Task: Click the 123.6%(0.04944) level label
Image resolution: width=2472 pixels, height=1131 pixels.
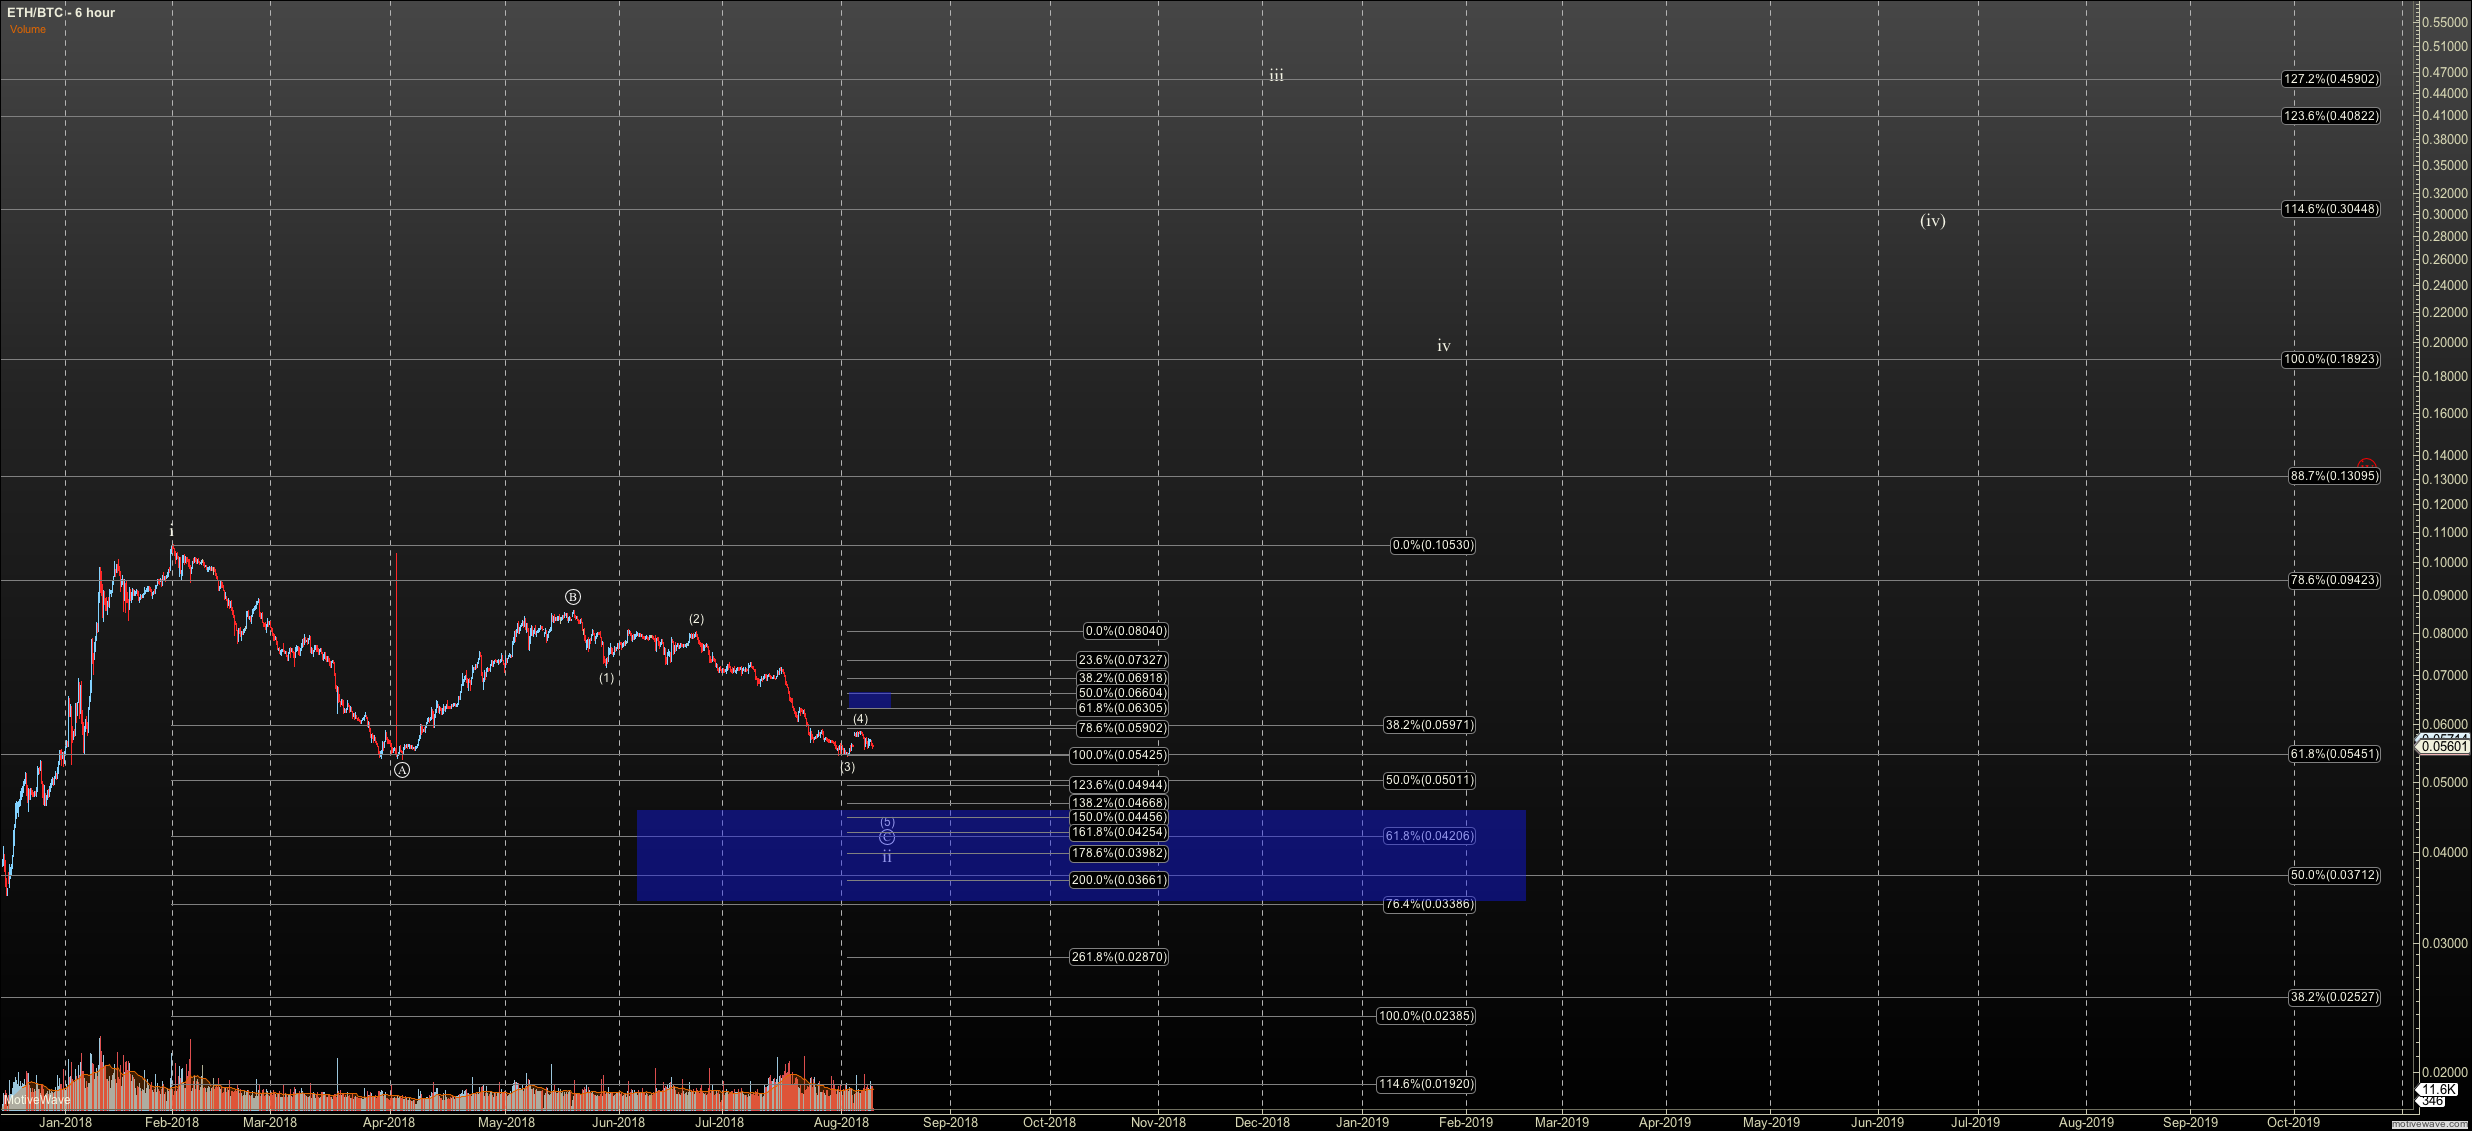Action: [1119, 785]
